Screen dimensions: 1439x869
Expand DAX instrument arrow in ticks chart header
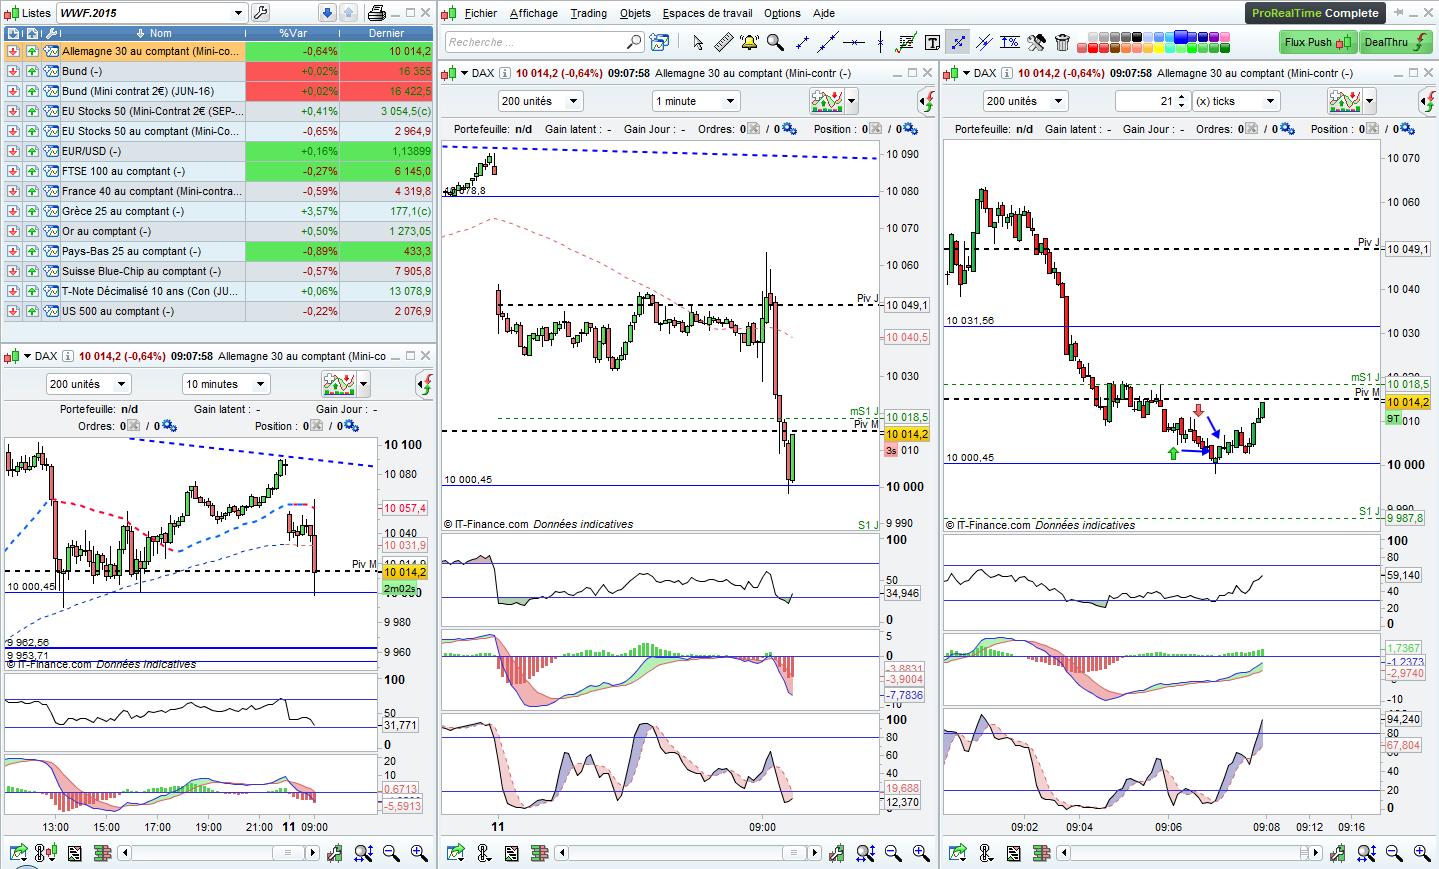pos(966,73)
